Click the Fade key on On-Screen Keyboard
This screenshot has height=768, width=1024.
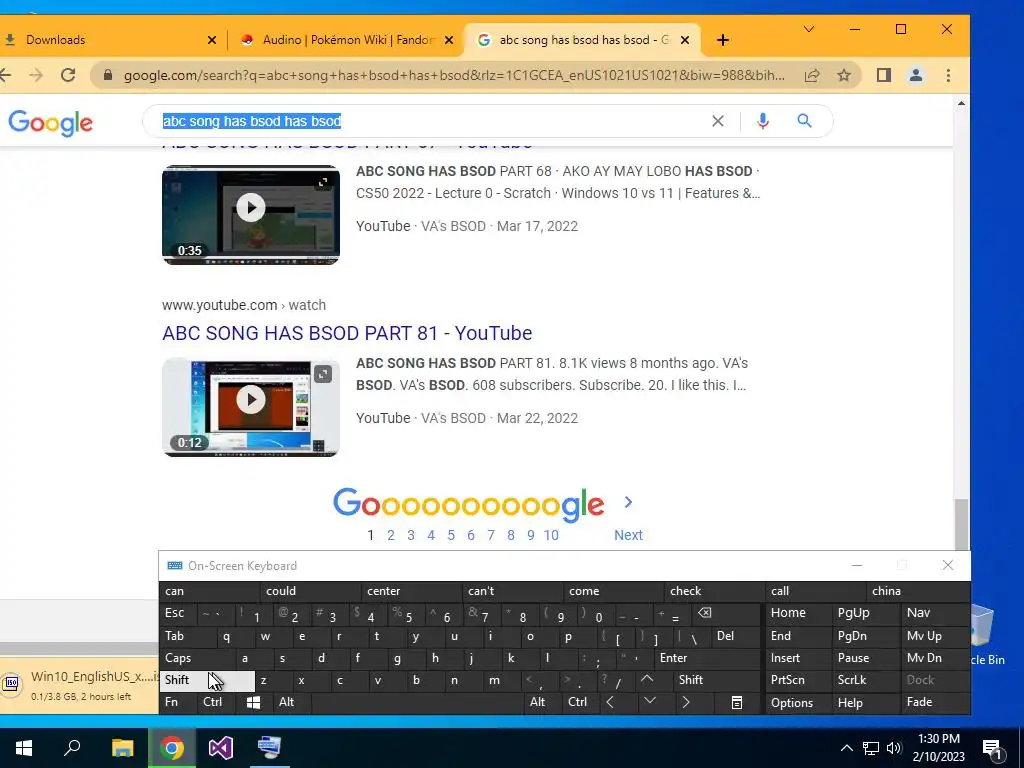pyautogui.click(x=936, y=702)
